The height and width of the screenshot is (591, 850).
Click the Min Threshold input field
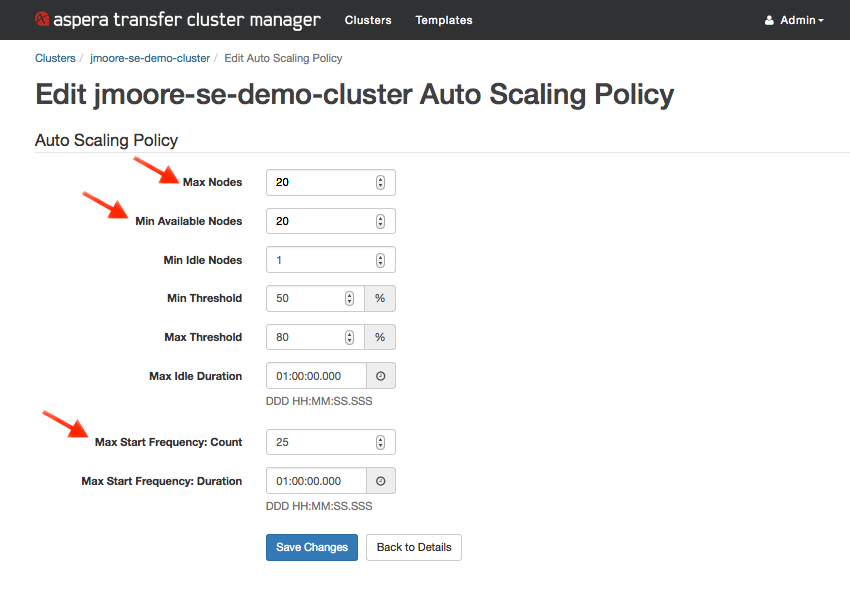tap(315, 298)
